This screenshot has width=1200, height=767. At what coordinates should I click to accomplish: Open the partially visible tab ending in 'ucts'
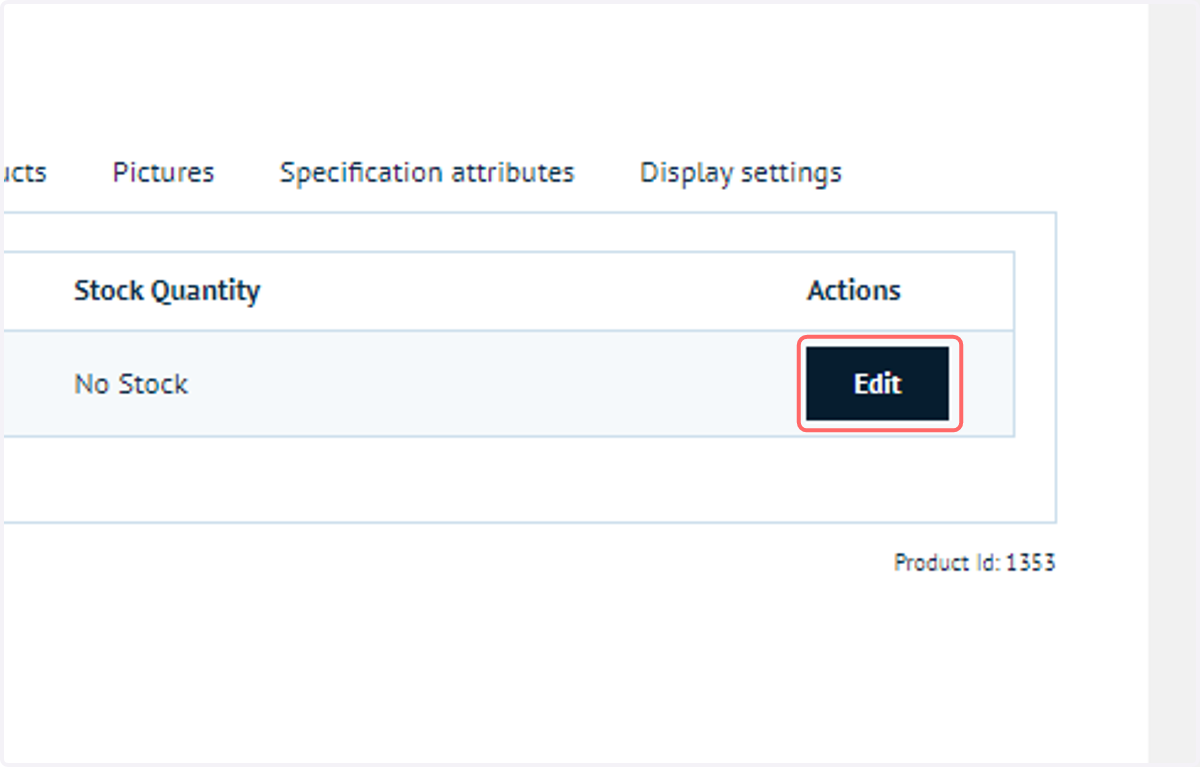coord(23,172)
